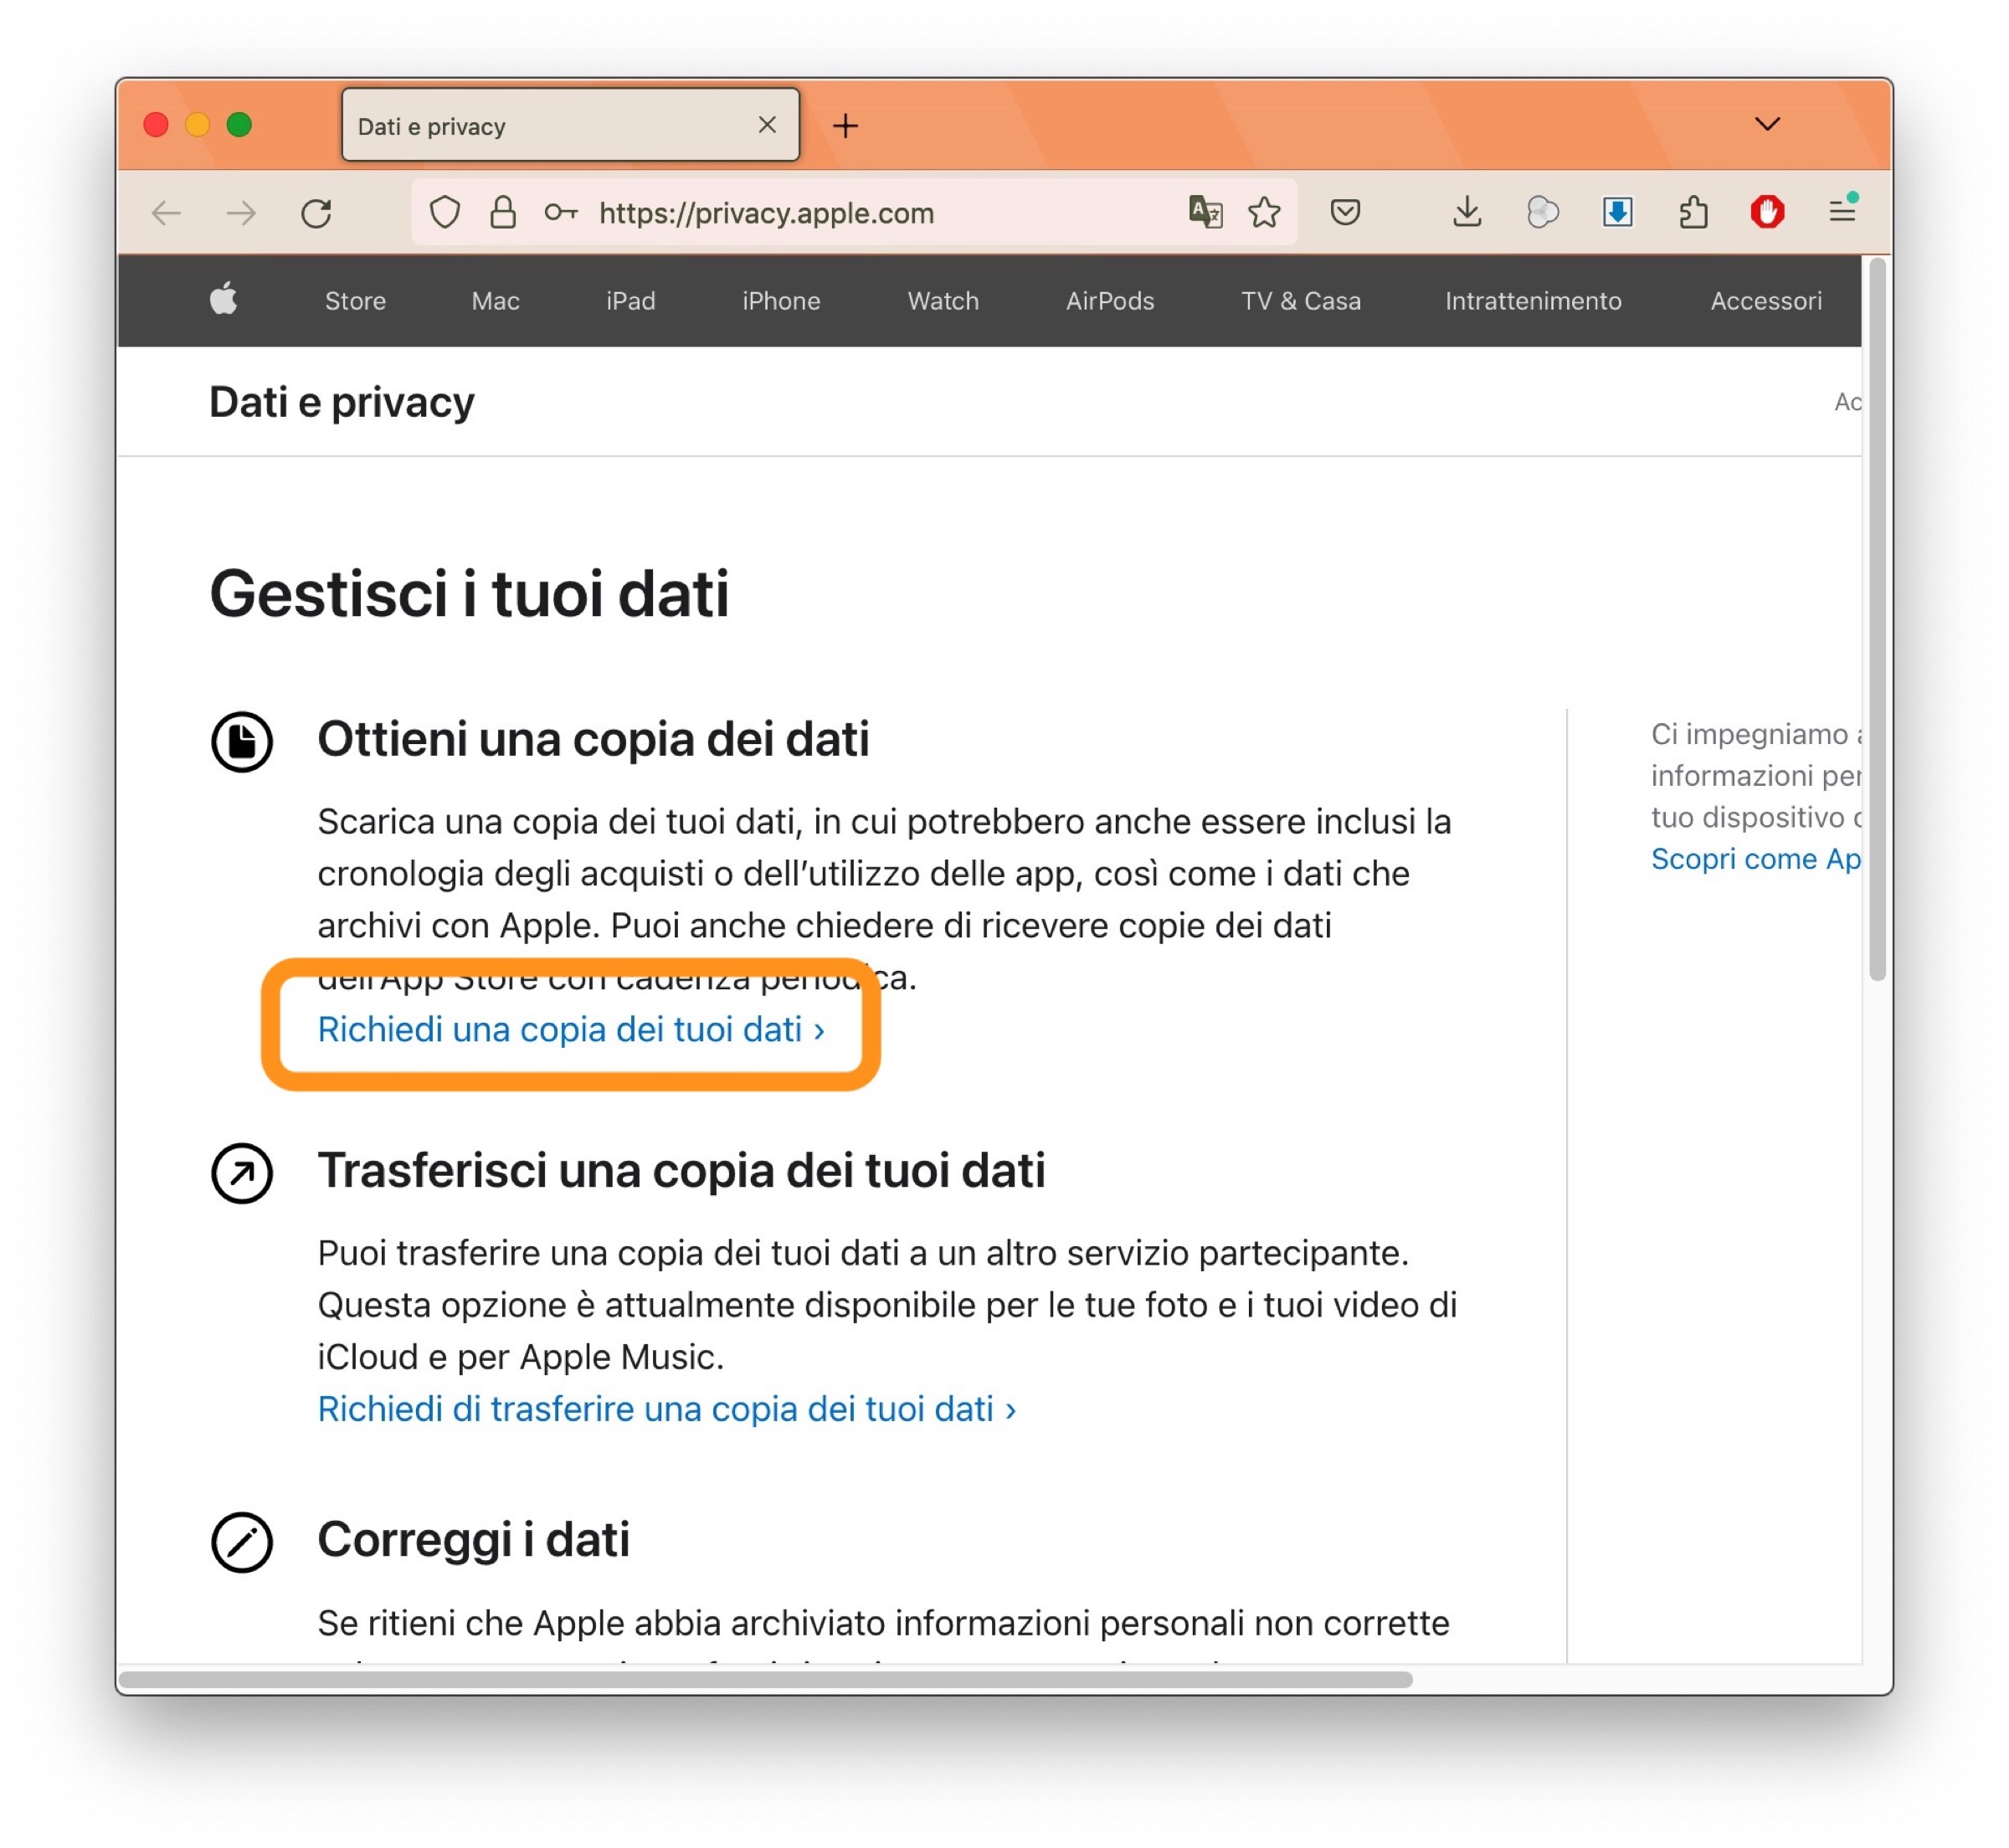Open the Mac navigation menu item
2009x1848 pixels.
[495, 301]
